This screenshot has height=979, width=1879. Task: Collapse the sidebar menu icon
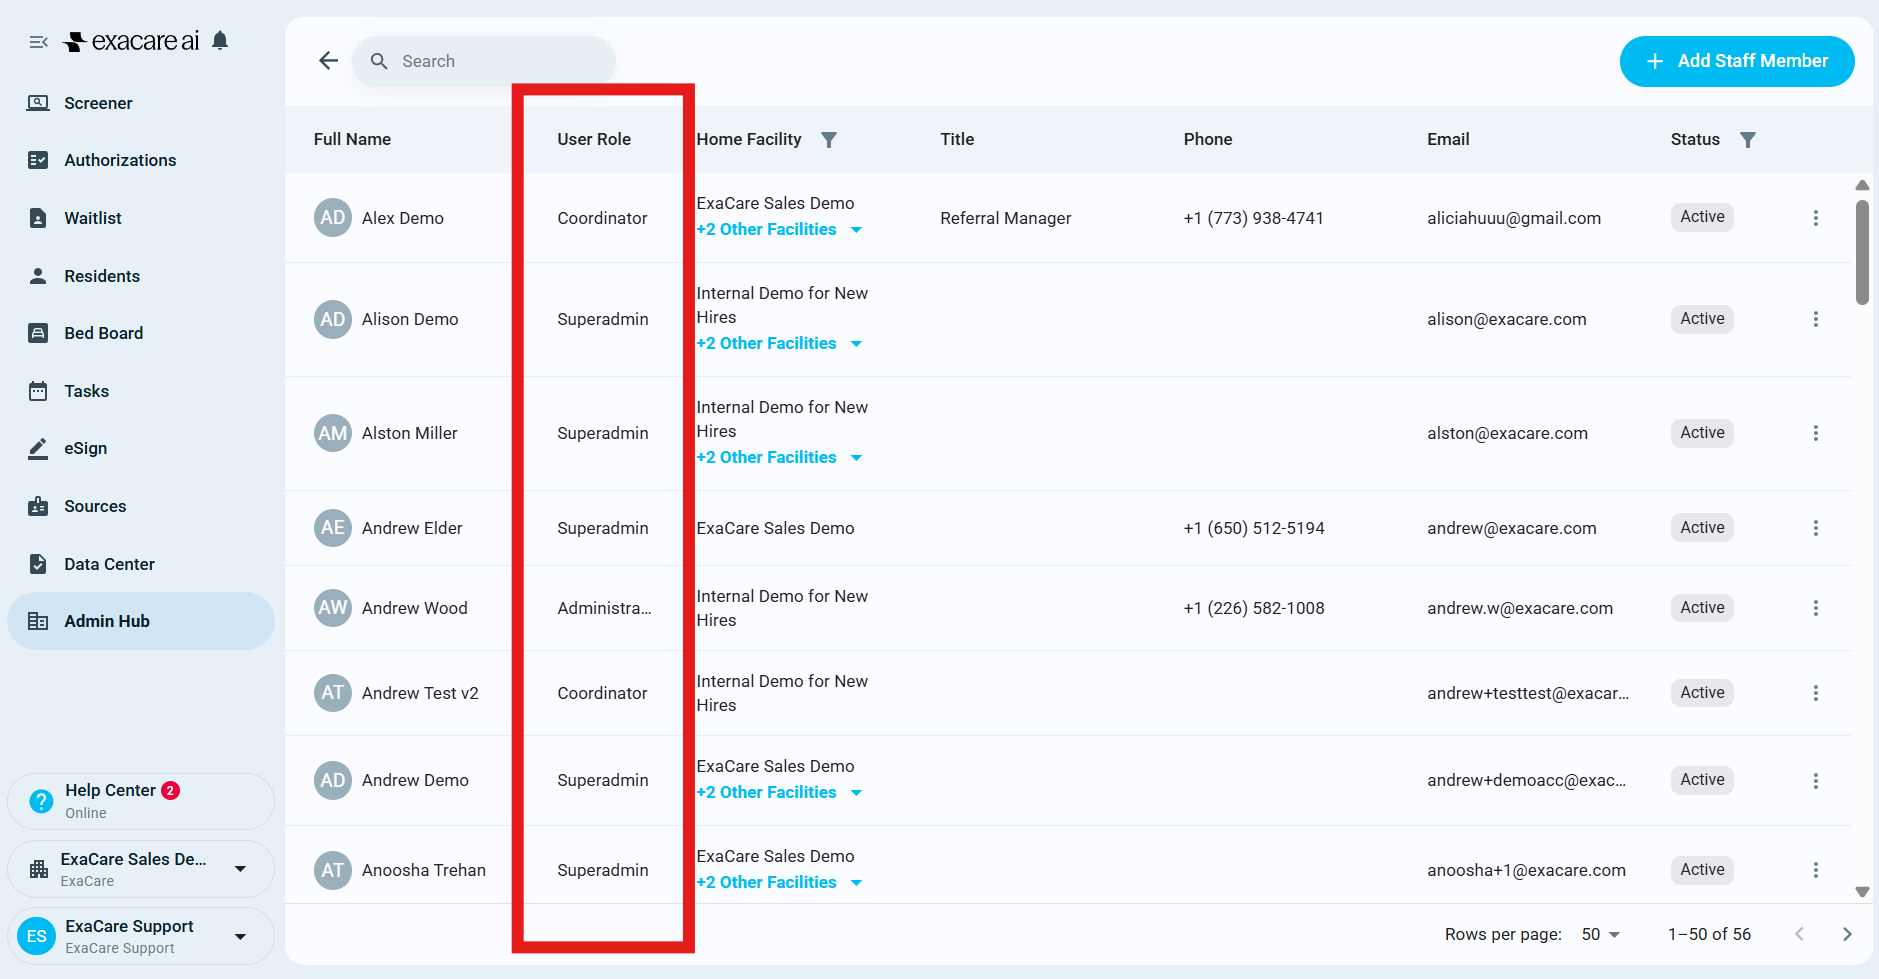pyautogui.click(x=39, y=42)
